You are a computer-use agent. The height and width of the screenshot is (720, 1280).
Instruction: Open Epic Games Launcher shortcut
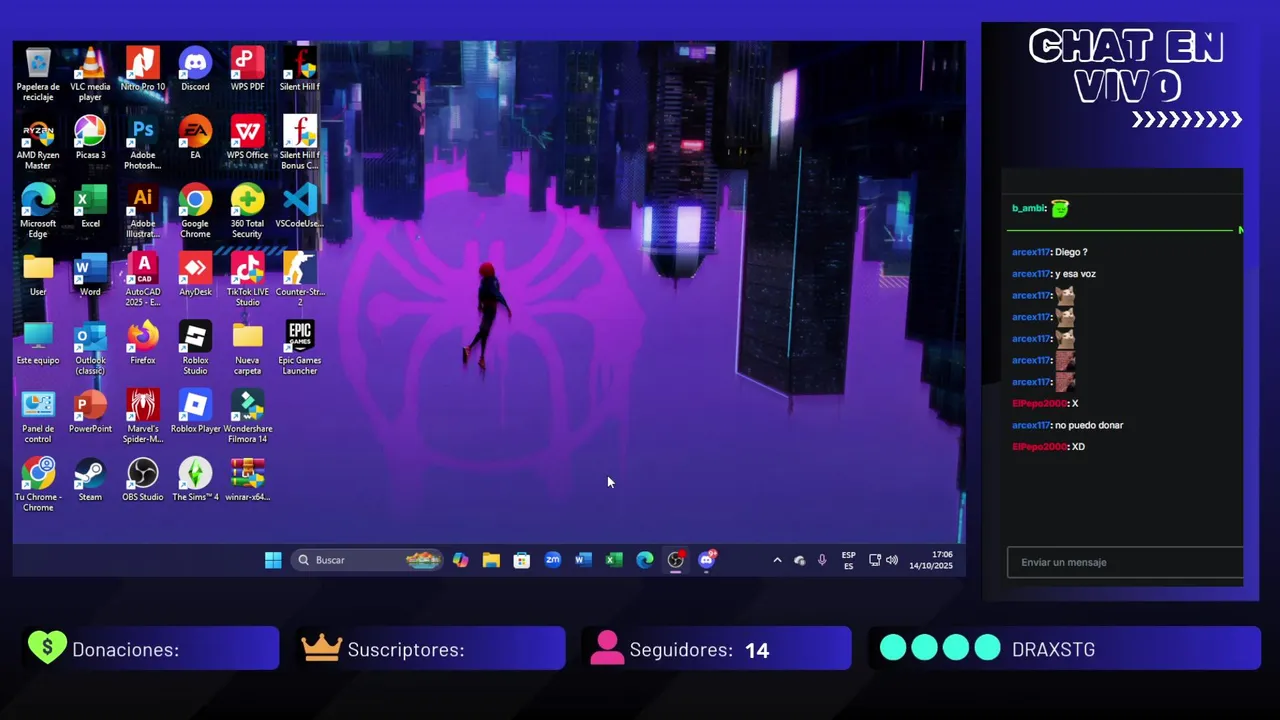pos(300,348)
